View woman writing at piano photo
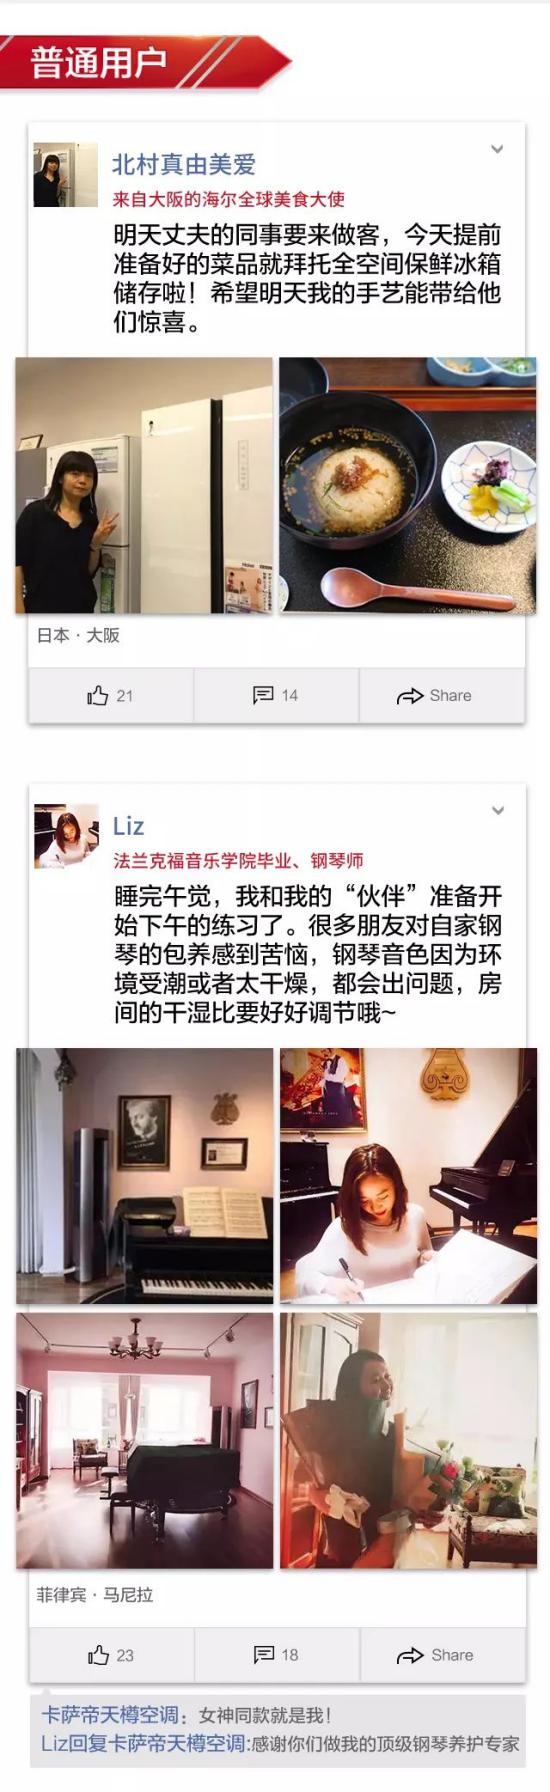Viewport: 550px width, 1792px height. pyautogui.click(x=408, y=1176)
